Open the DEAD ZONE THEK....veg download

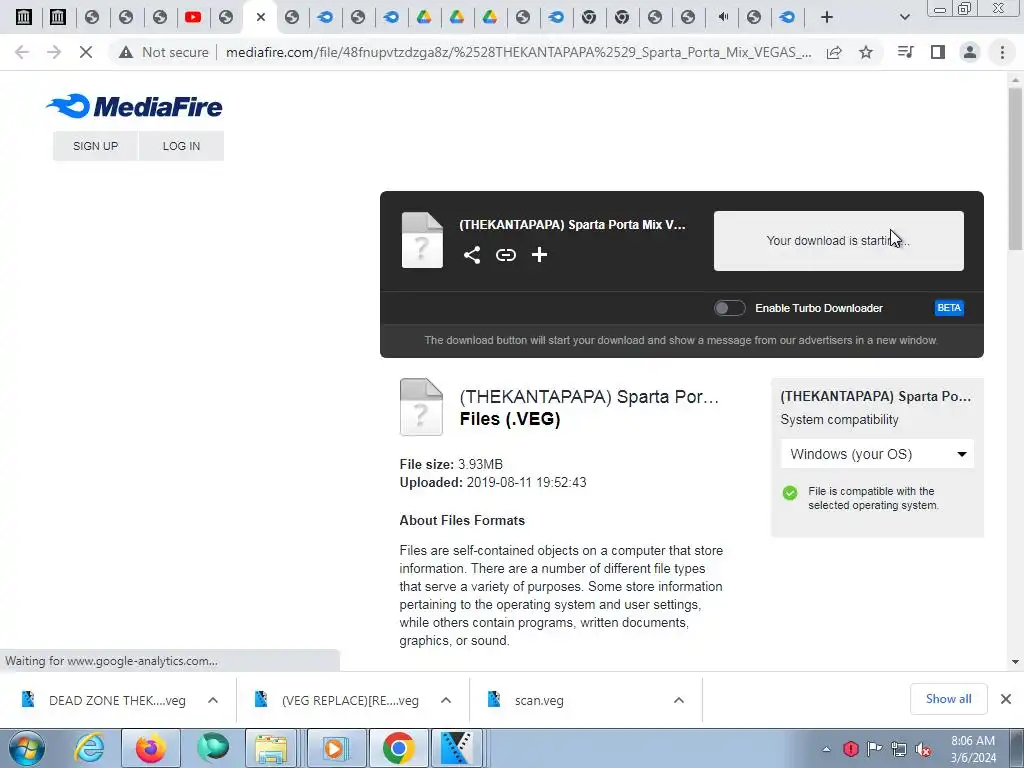point(104,700)
